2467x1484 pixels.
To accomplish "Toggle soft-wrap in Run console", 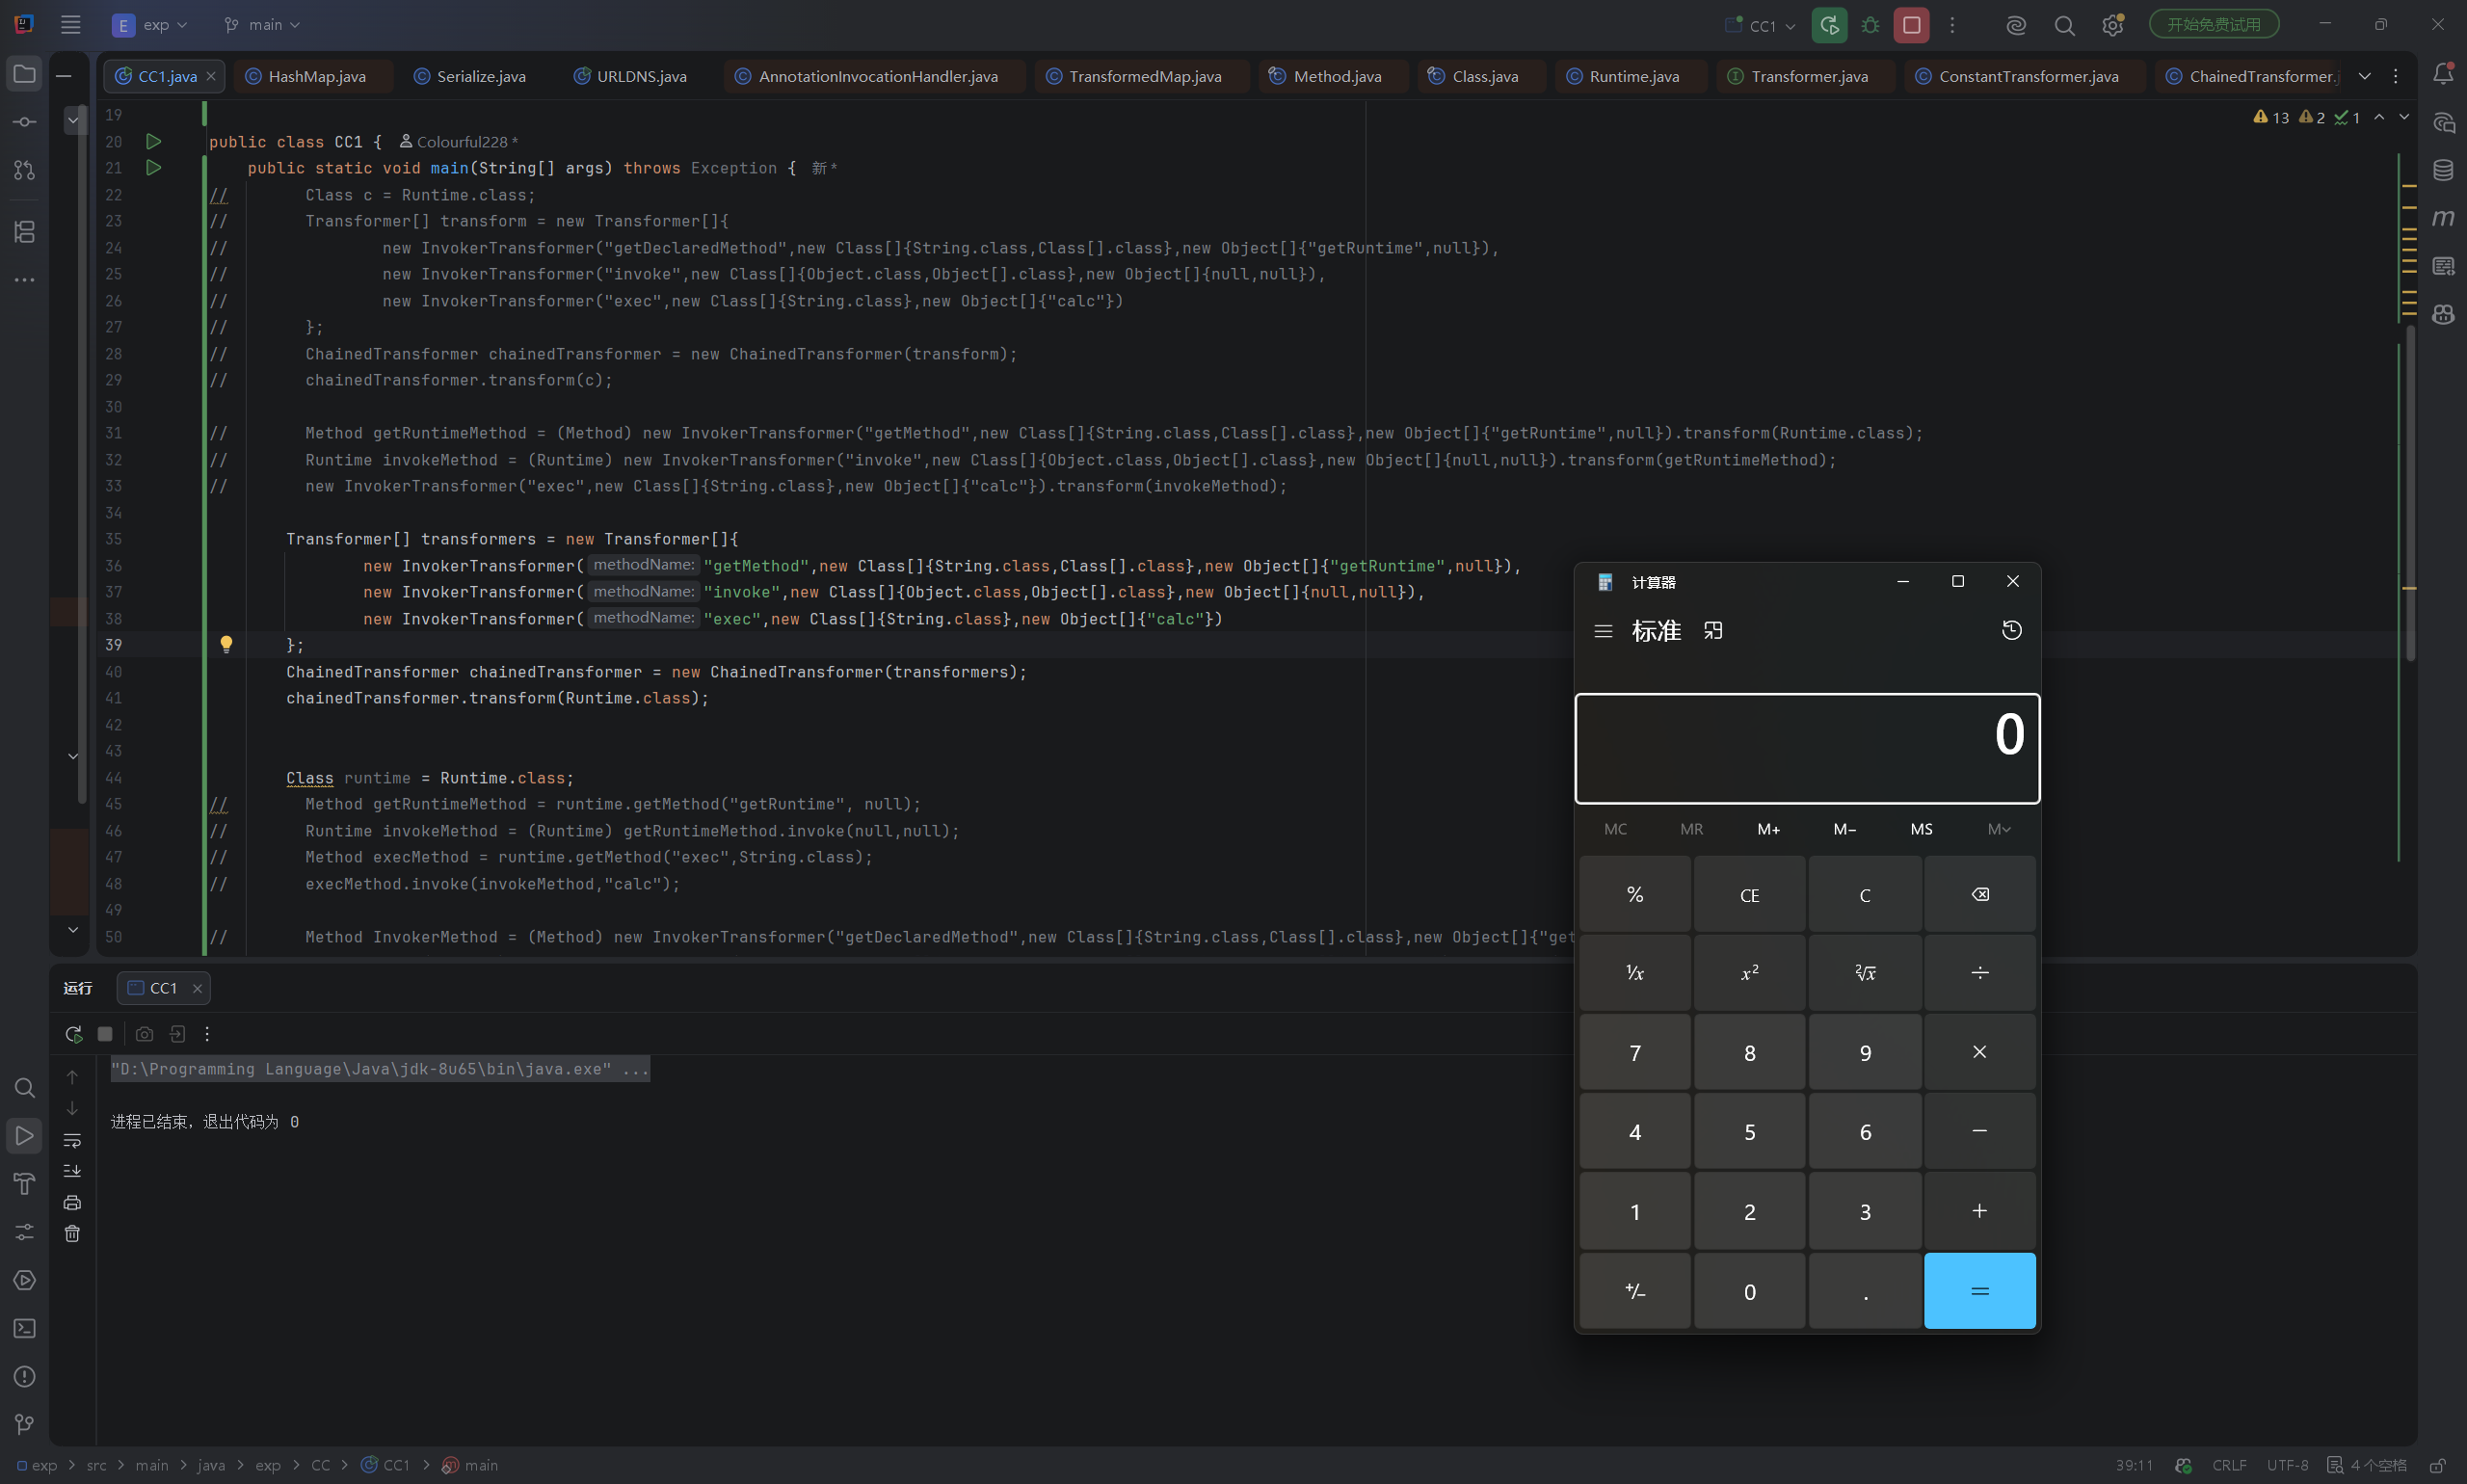I will [x=72, y=1140].
